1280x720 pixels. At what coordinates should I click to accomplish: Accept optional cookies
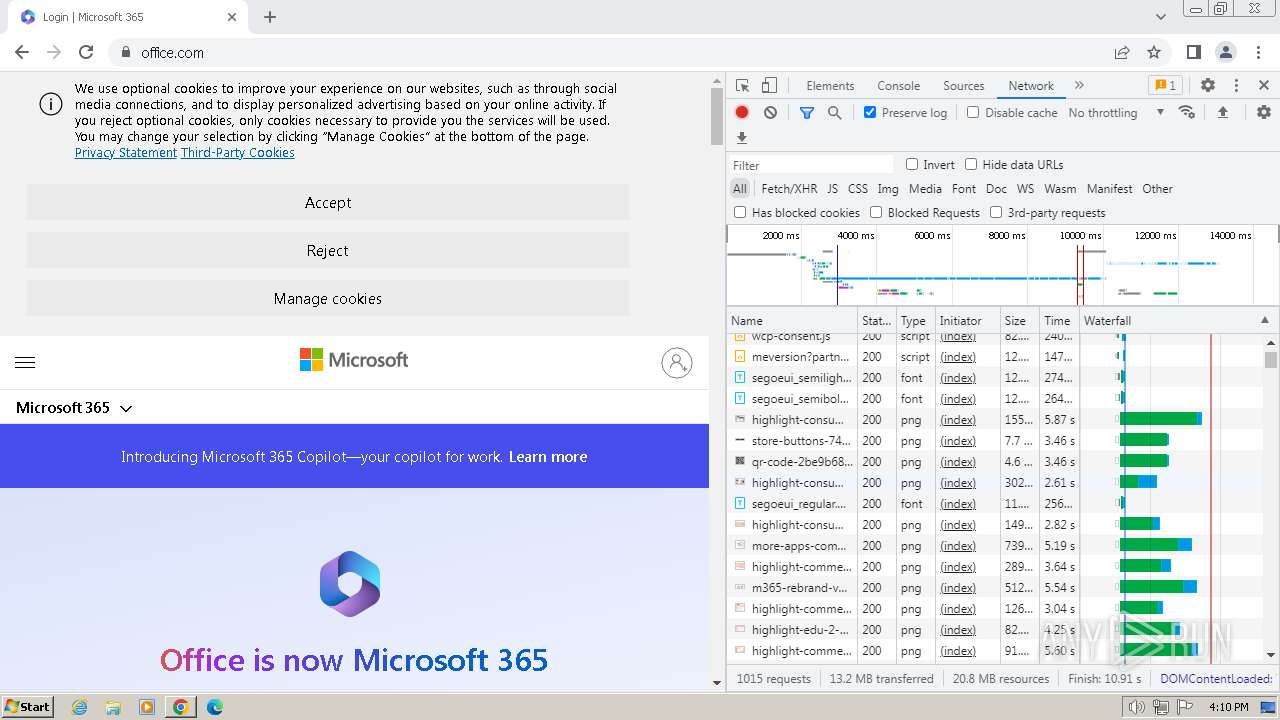(328, 202)
